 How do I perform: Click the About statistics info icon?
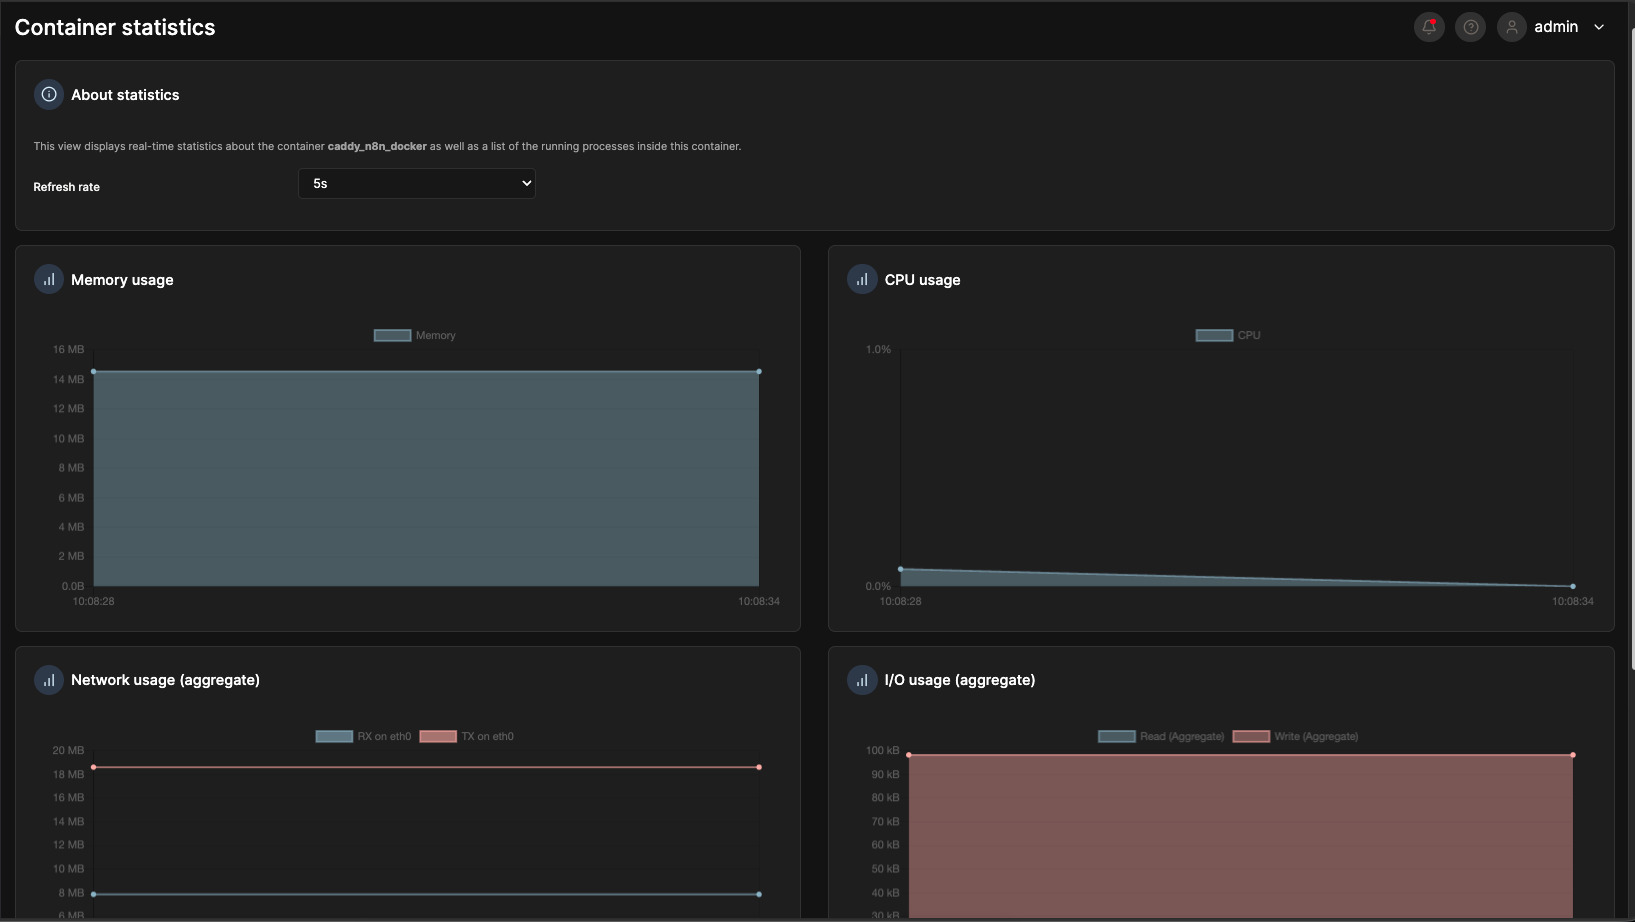point(49,95)
